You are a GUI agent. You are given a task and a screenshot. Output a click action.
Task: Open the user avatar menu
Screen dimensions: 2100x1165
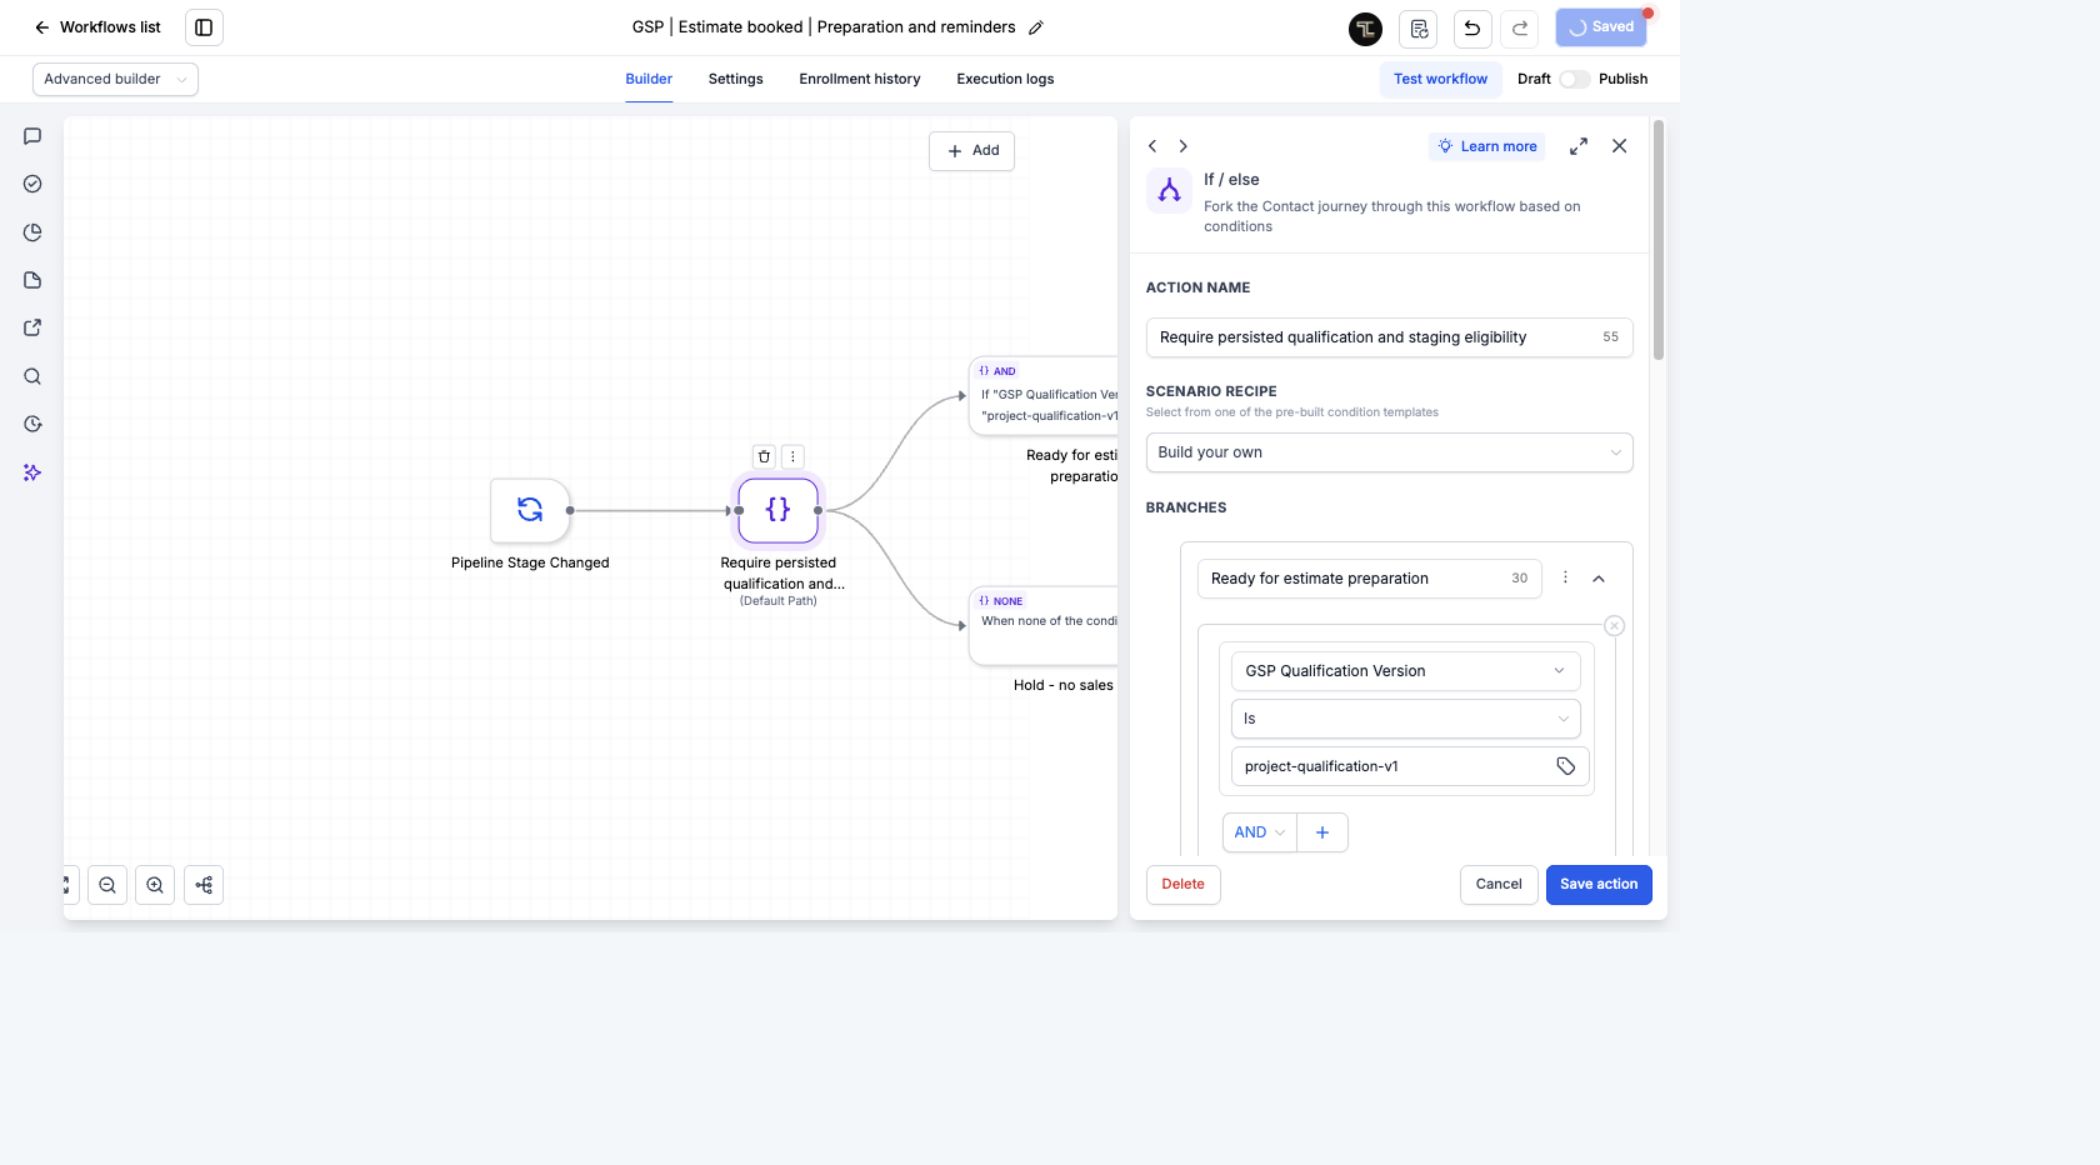(x=1365, y=28)
